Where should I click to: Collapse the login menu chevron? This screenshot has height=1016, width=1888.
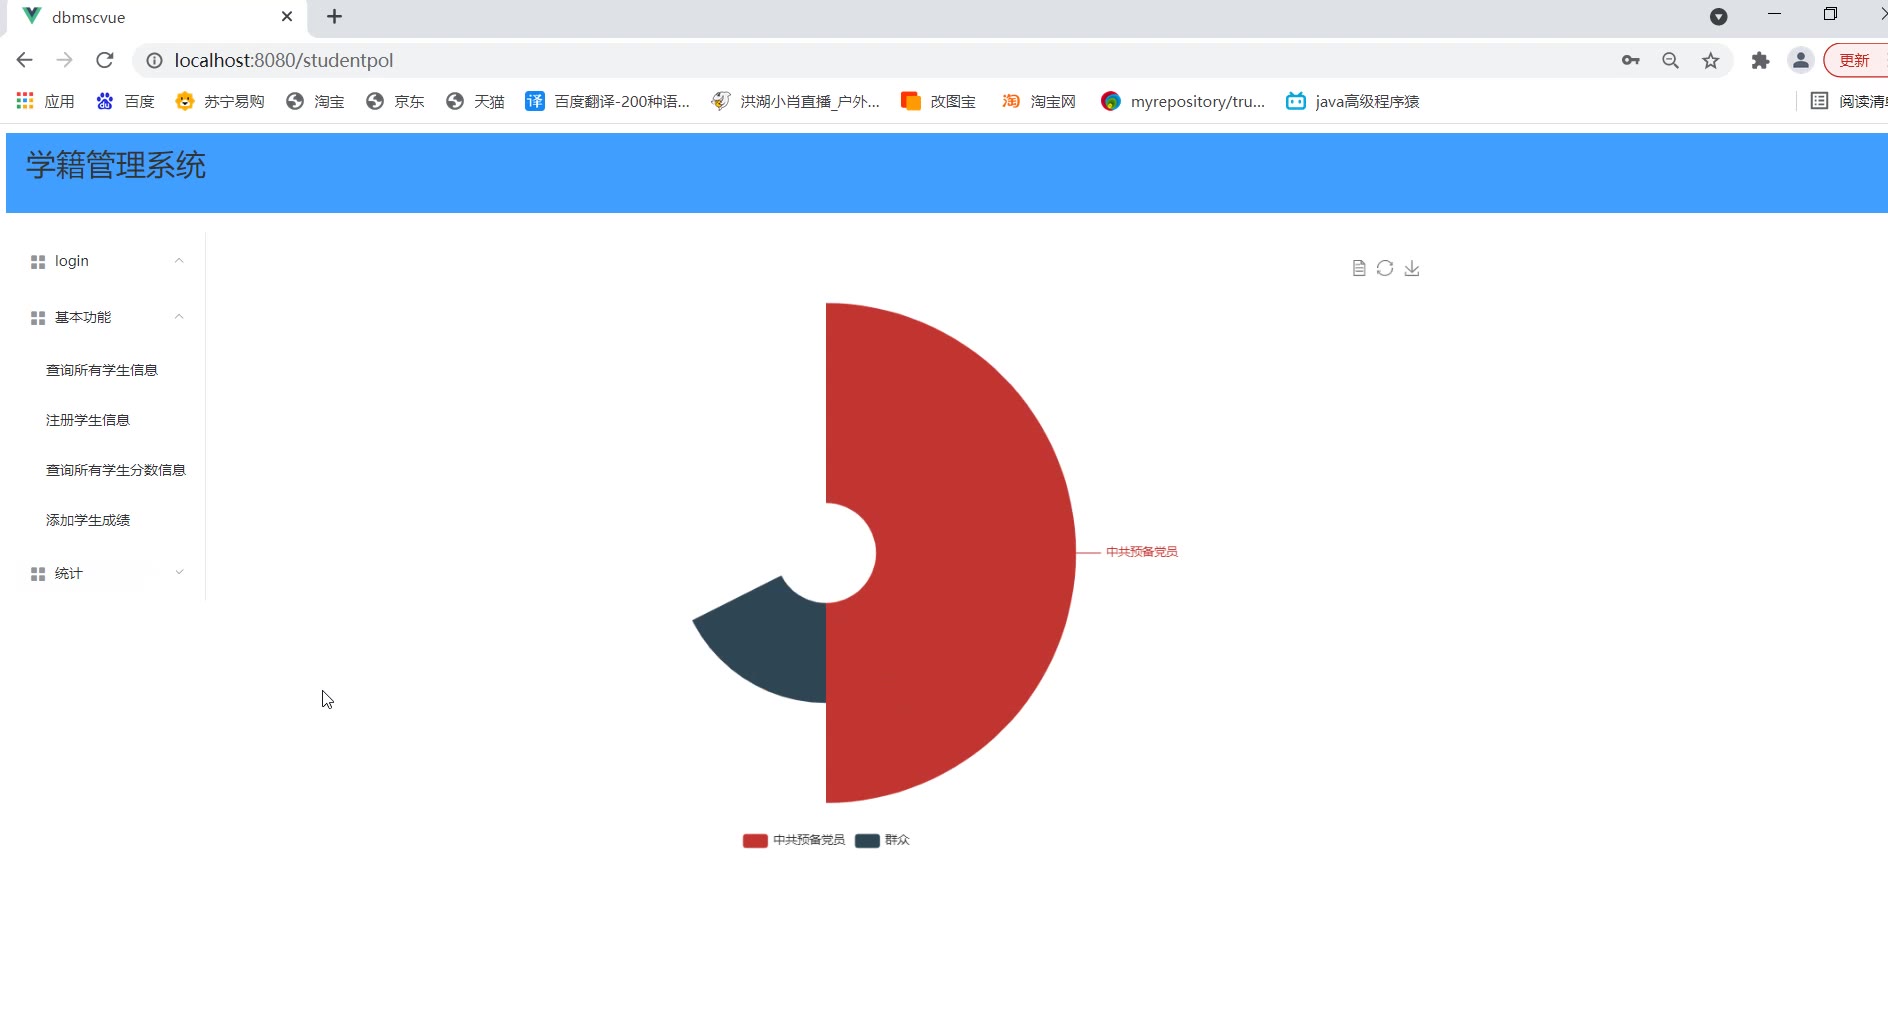[x=179, y=261]
